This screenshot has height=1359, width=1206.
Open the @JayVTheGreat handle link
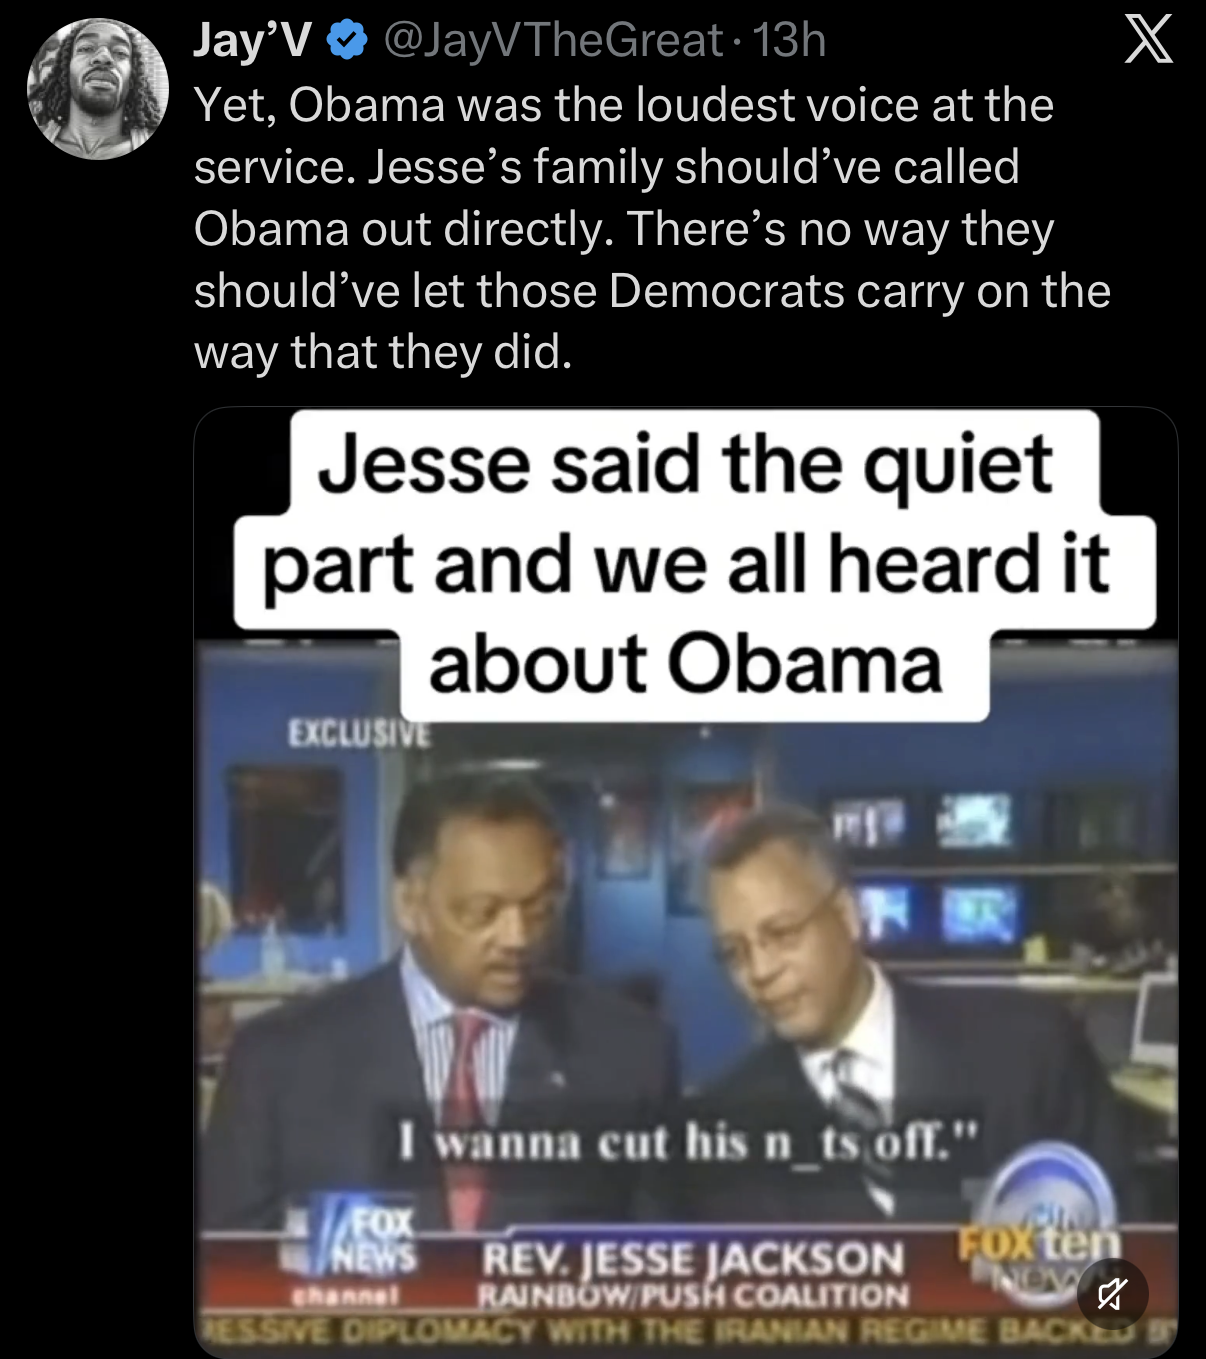click(x=554, y=42)
